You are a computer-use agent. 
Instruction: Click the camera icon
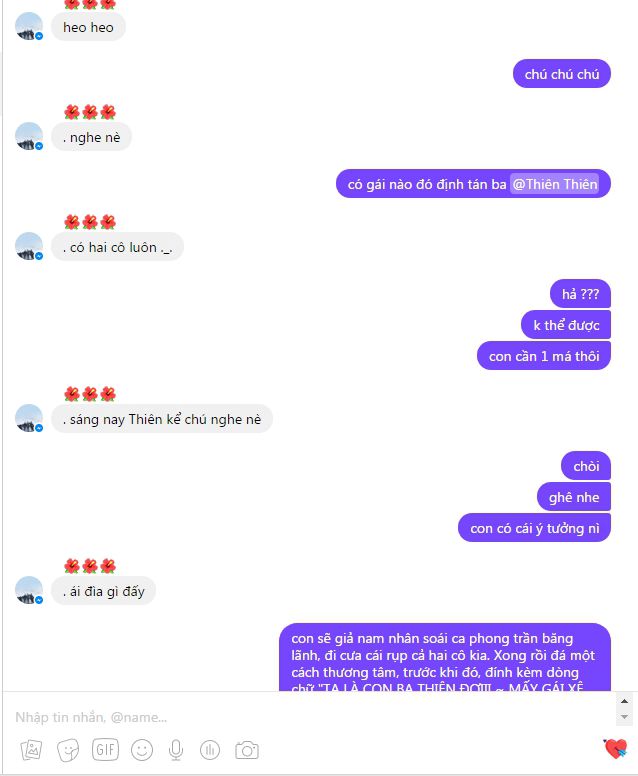coord(246,750)
